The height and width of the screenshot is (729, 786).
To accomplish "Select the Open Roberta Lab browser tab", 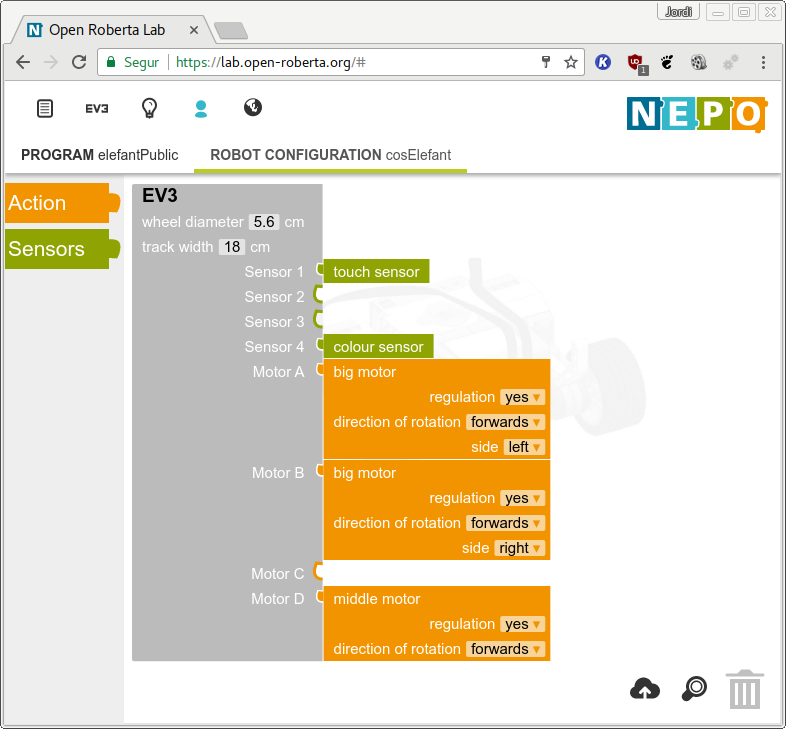I will pos(113,30).
